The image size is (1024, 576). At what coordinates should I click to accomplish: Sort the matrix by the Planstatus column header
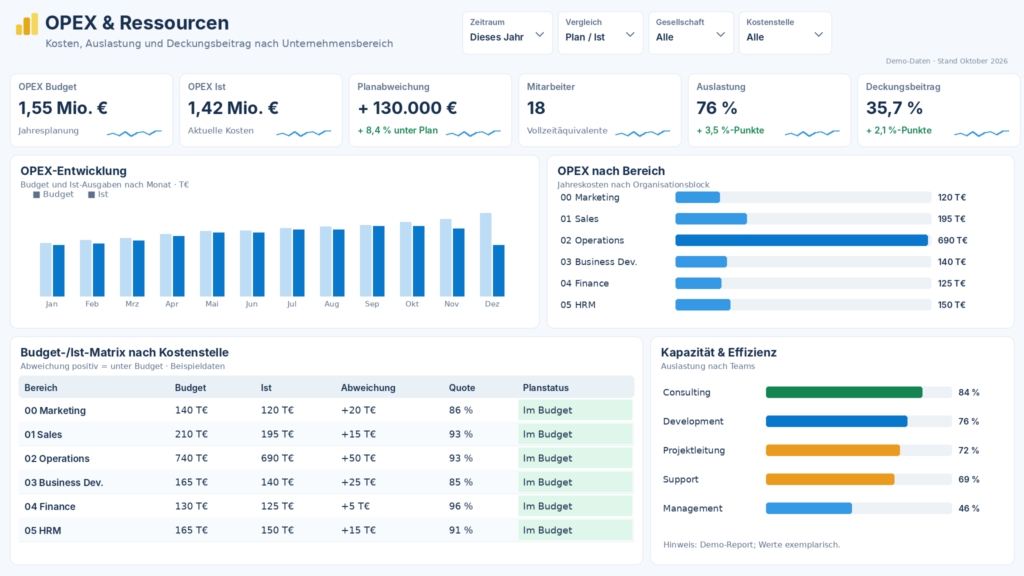coord(545,388)
